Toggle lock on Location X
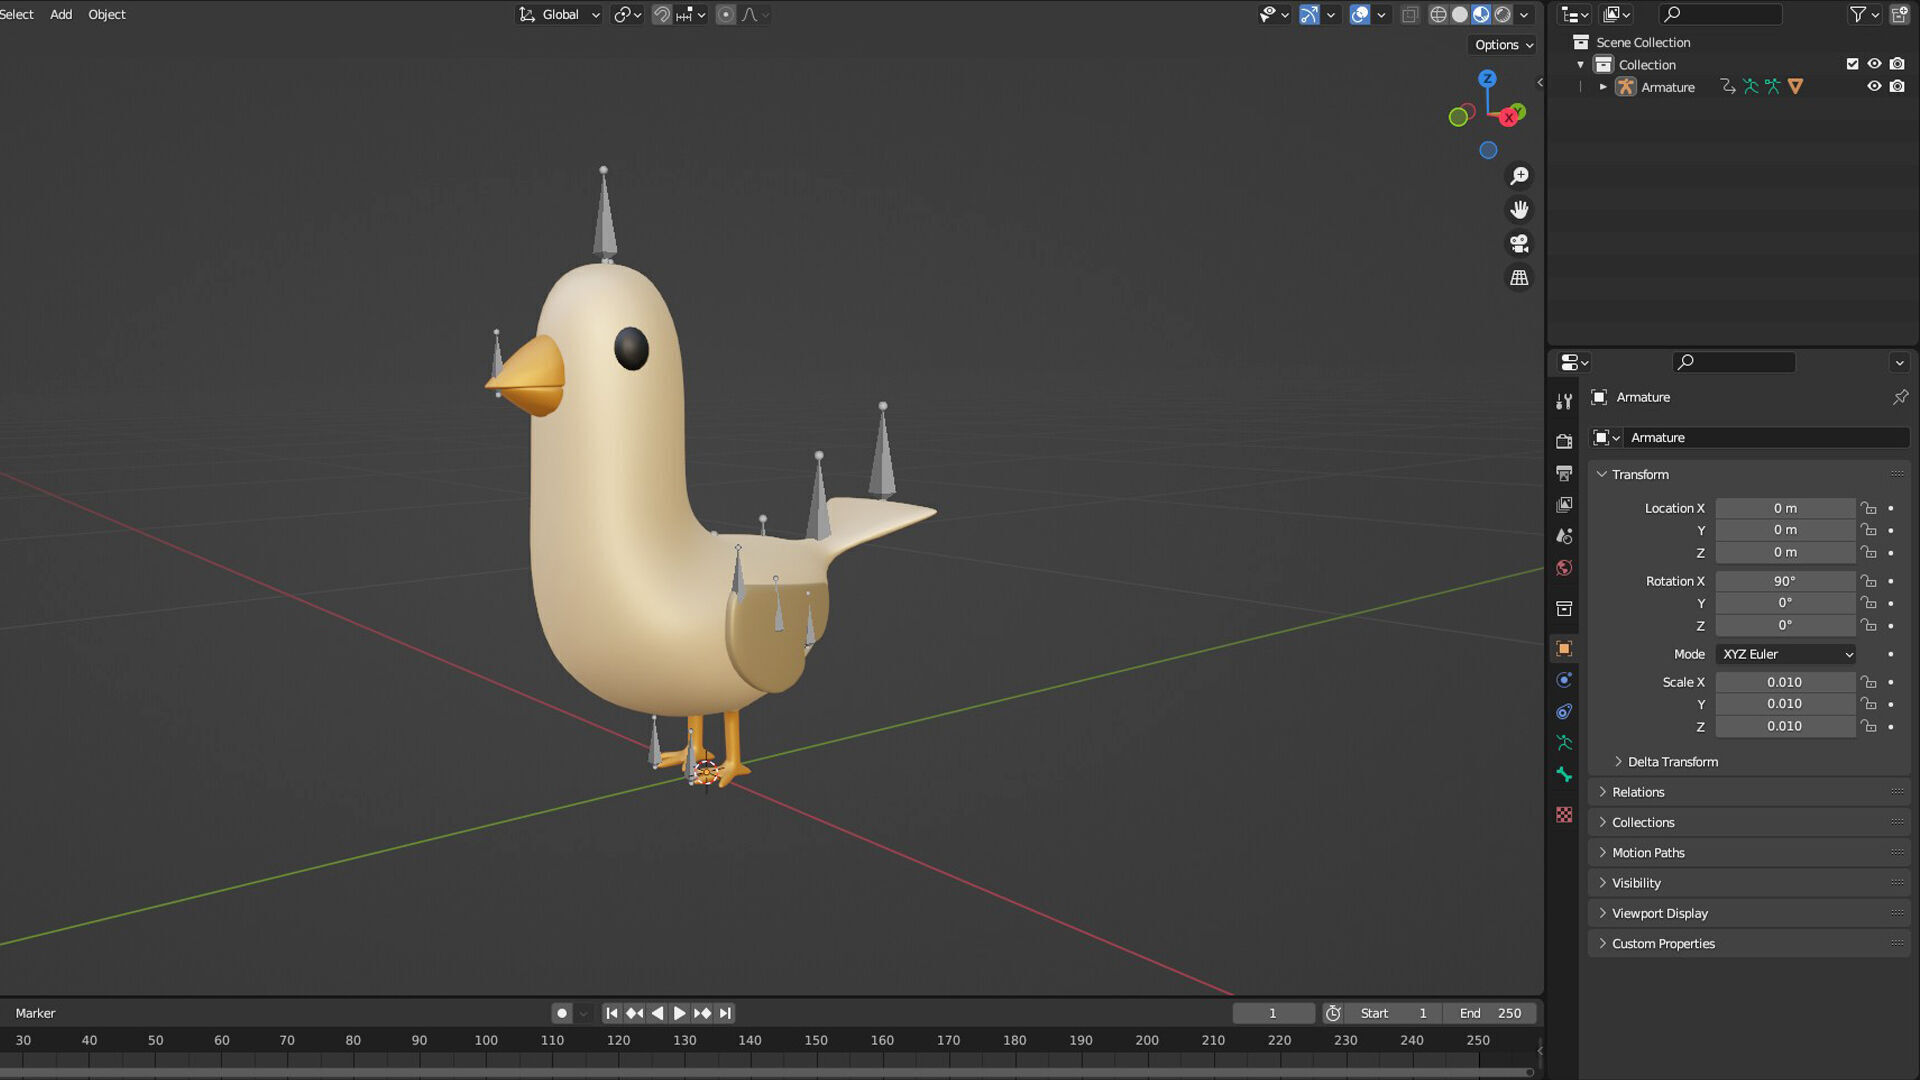The width and height of the screenshot is (1920, 1080). pos(1868,508)
